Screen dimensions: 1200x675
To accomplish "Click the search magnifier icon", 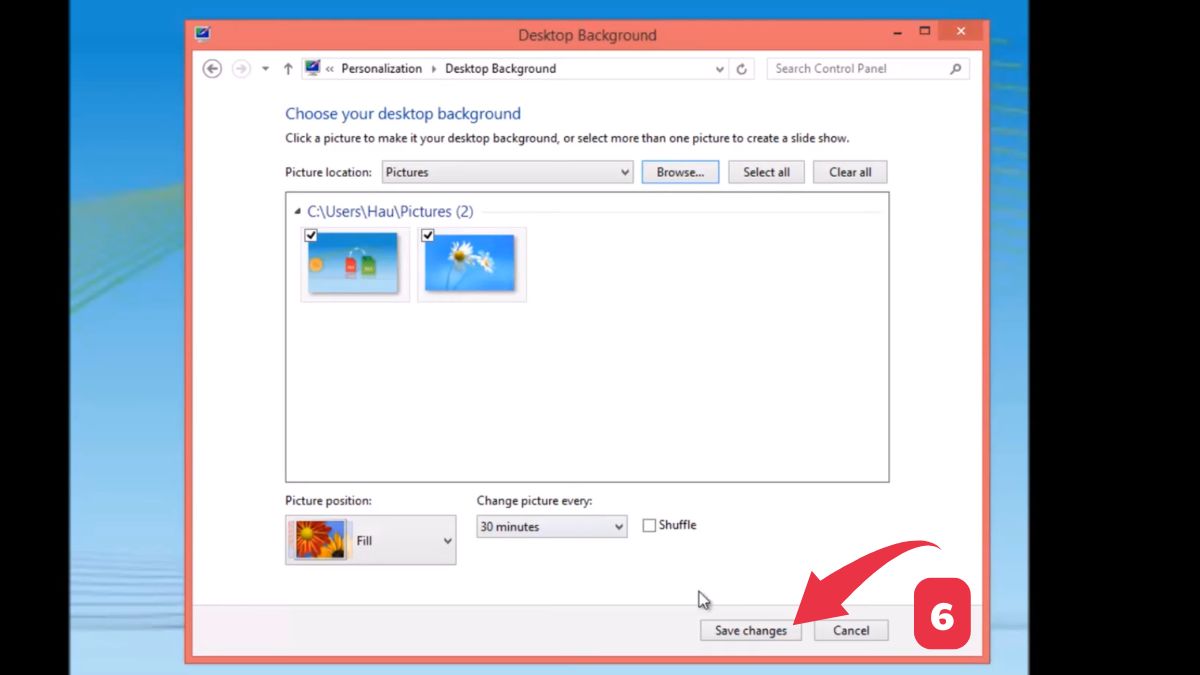I will coord(954,68).
